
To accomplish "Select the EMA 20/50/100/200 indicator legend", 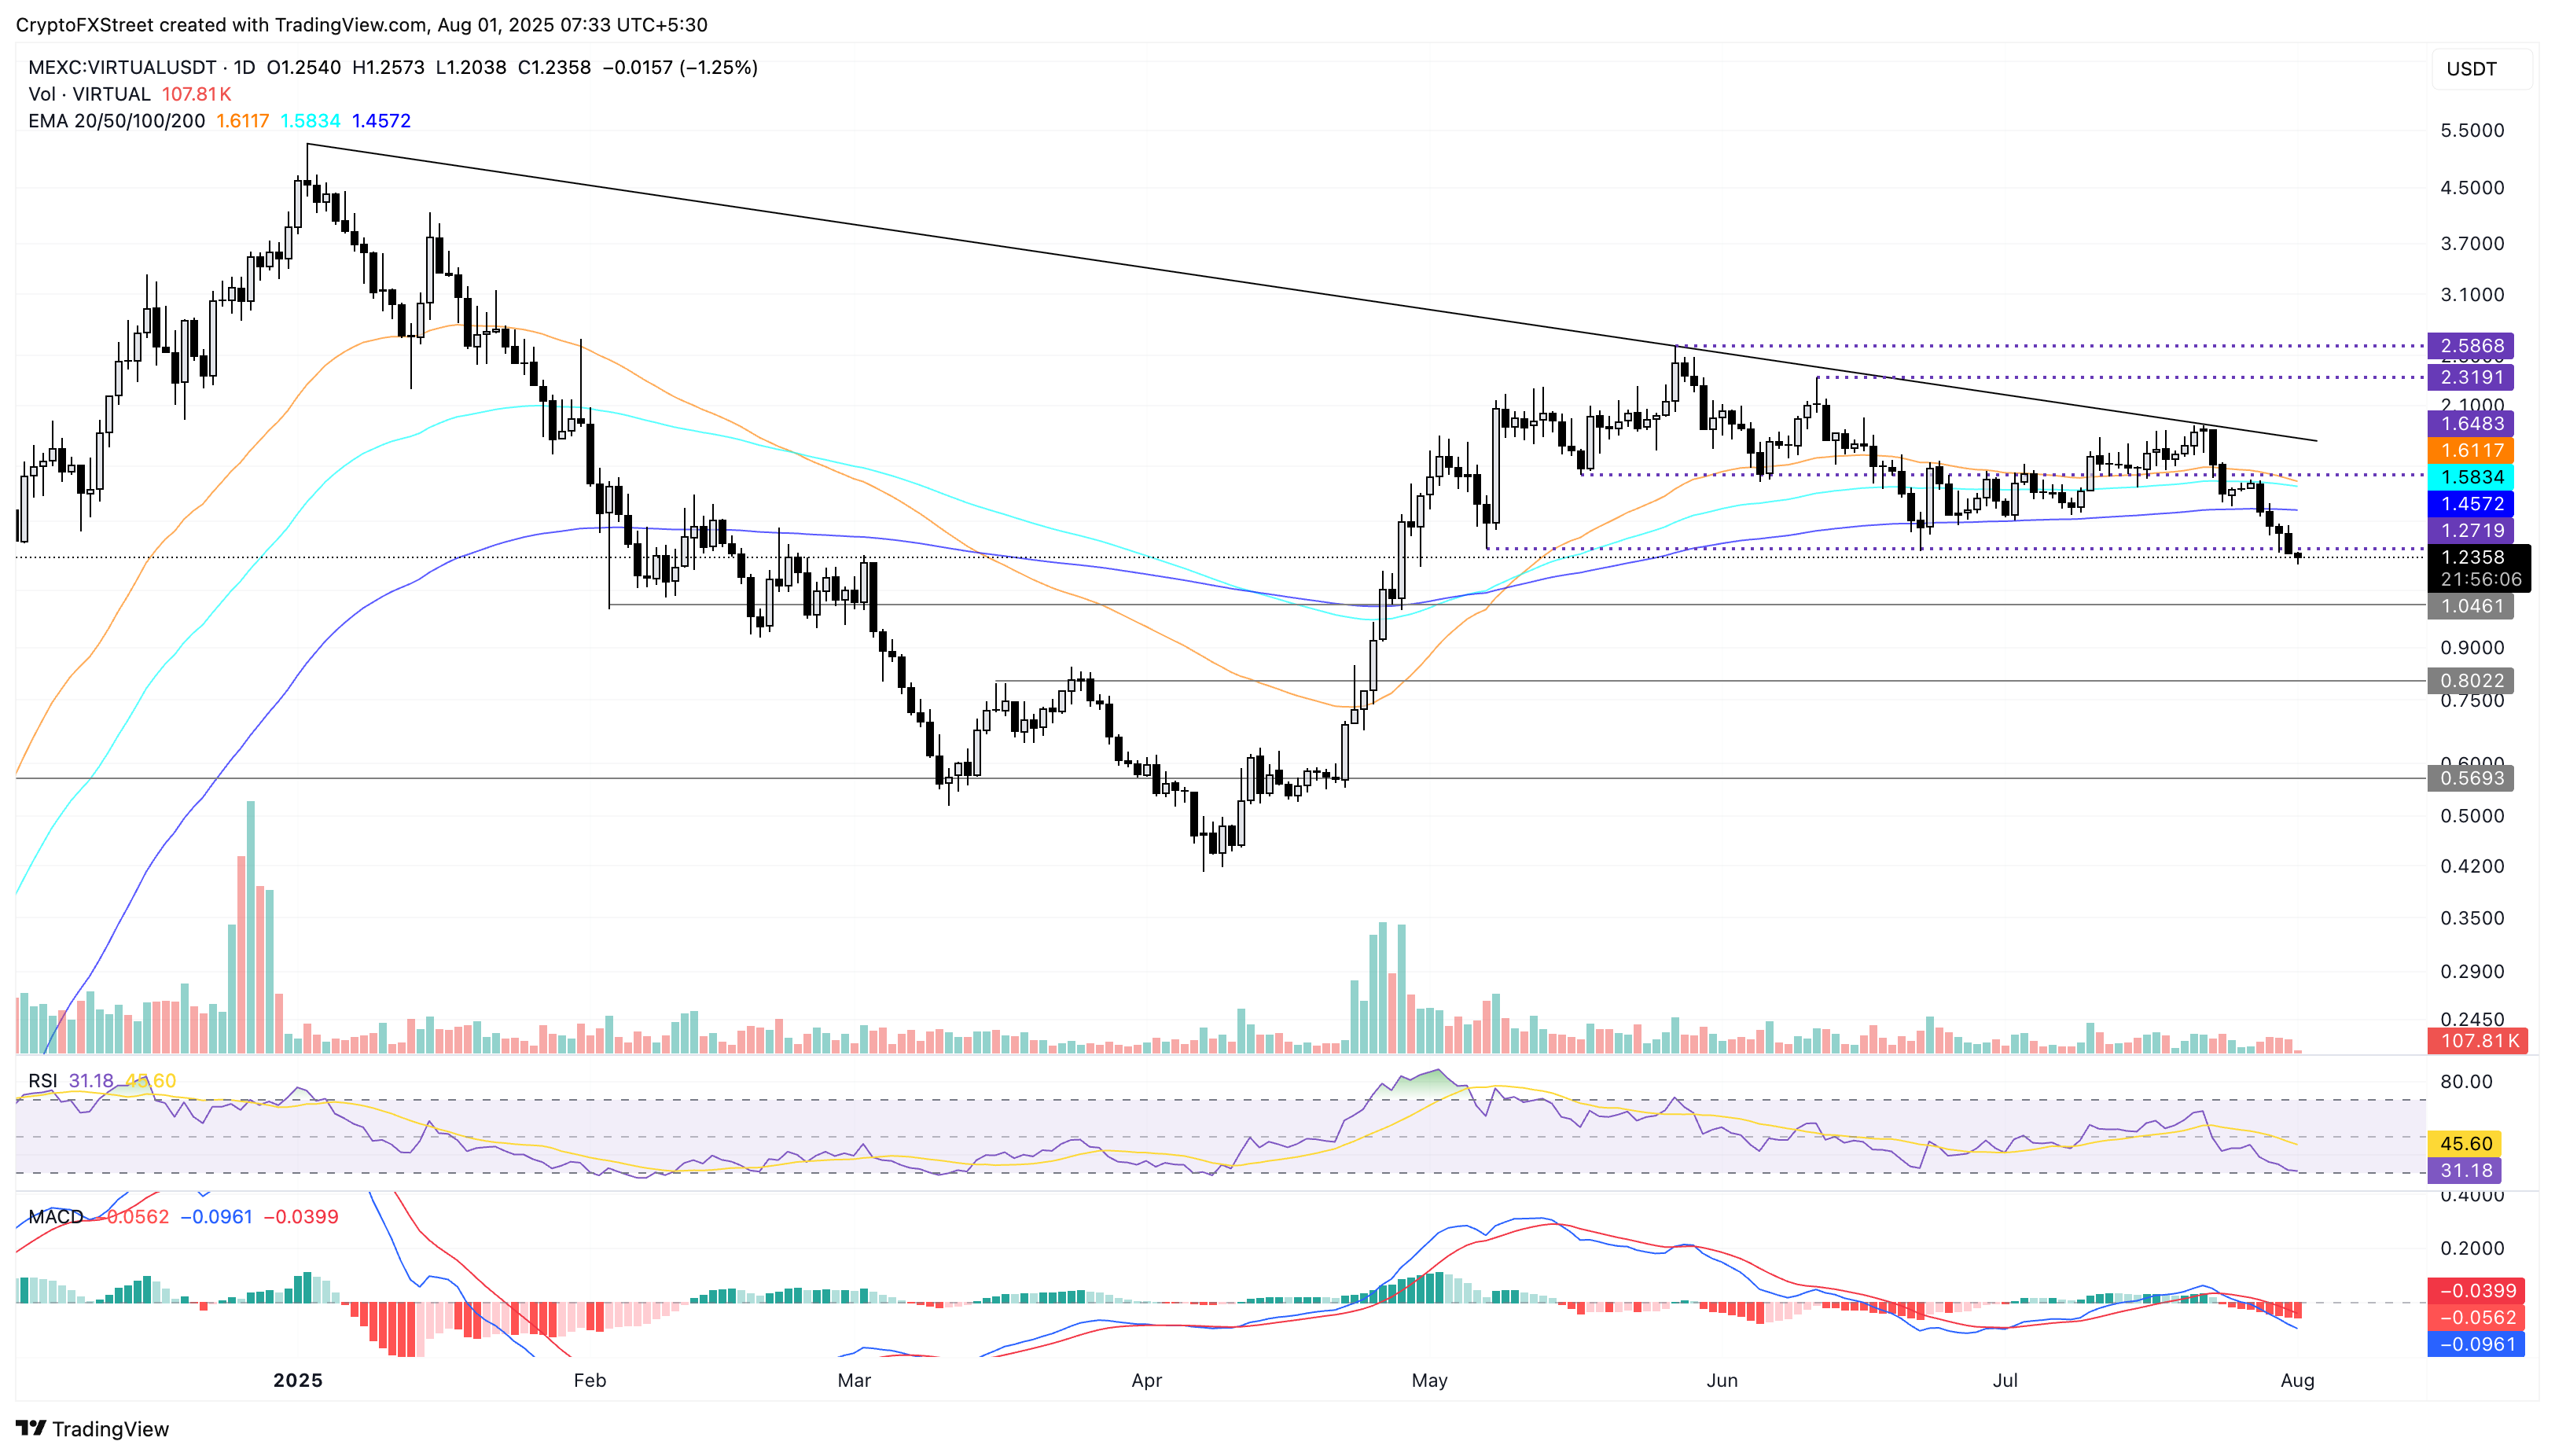I will tap(116, 121).
